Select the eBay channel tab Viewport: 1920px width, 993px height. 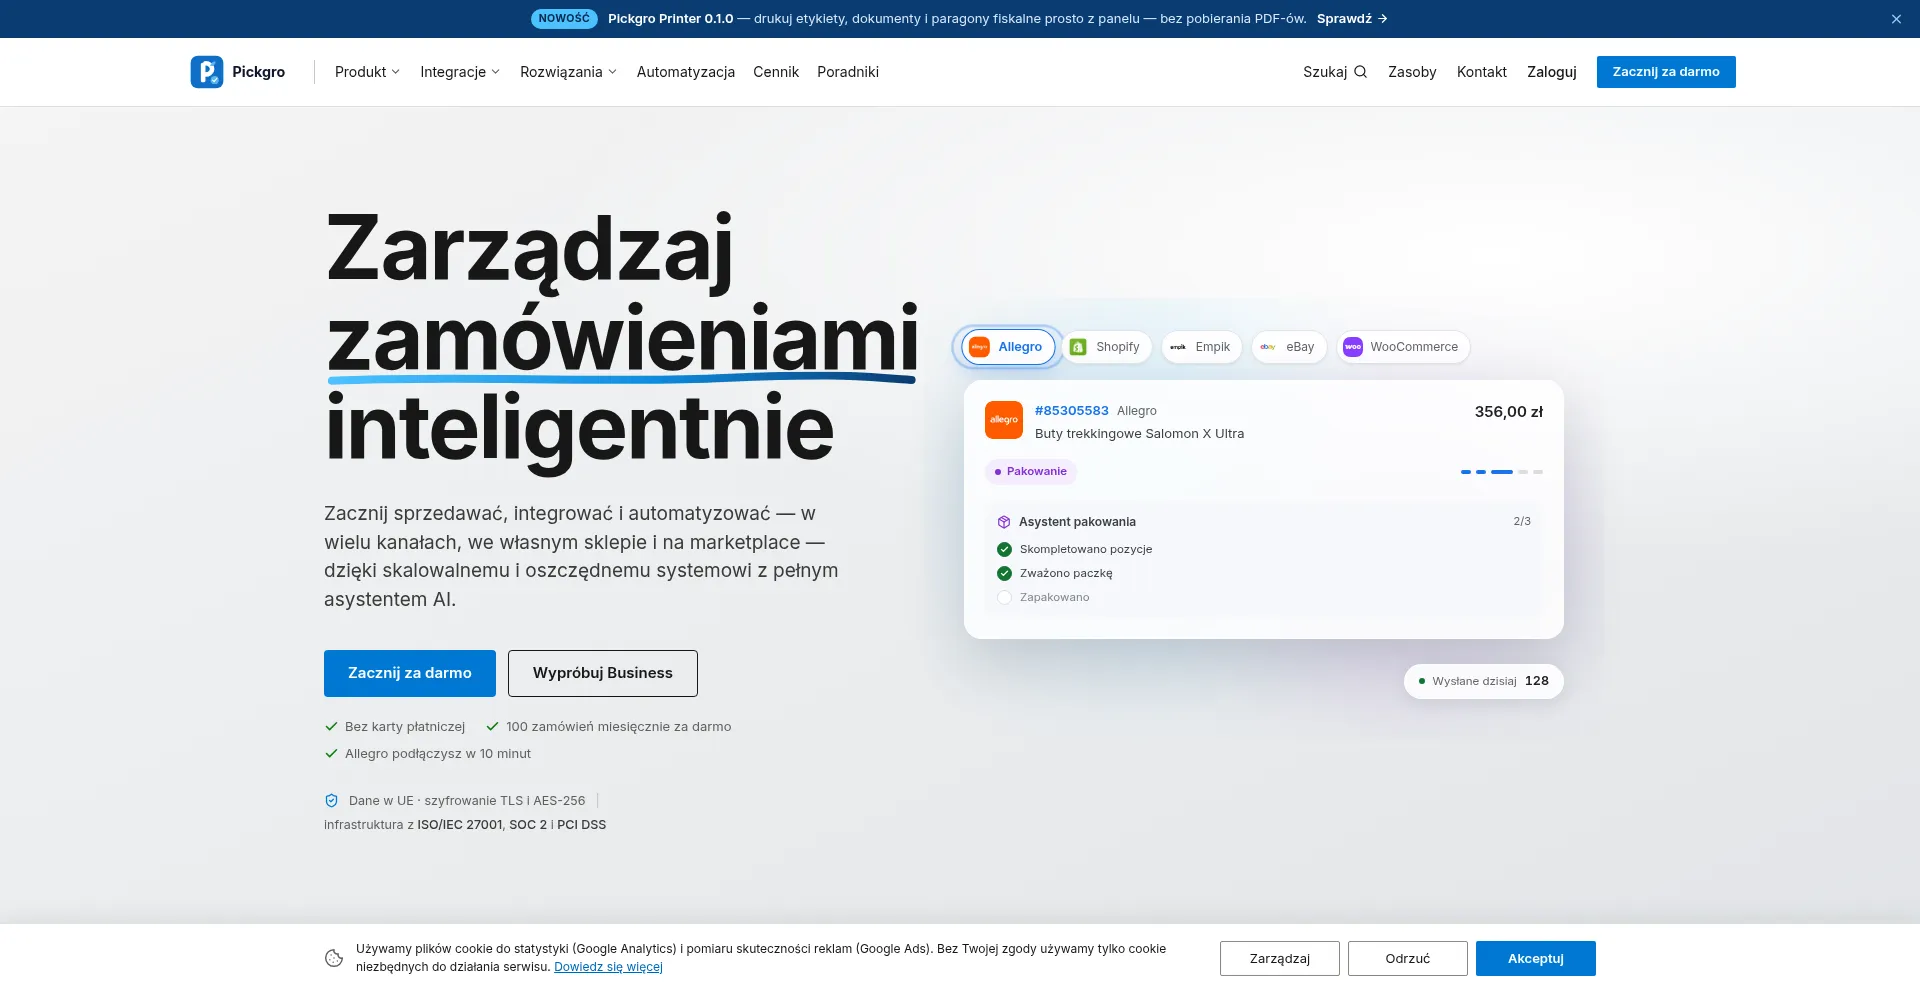tap(1289, 347)
